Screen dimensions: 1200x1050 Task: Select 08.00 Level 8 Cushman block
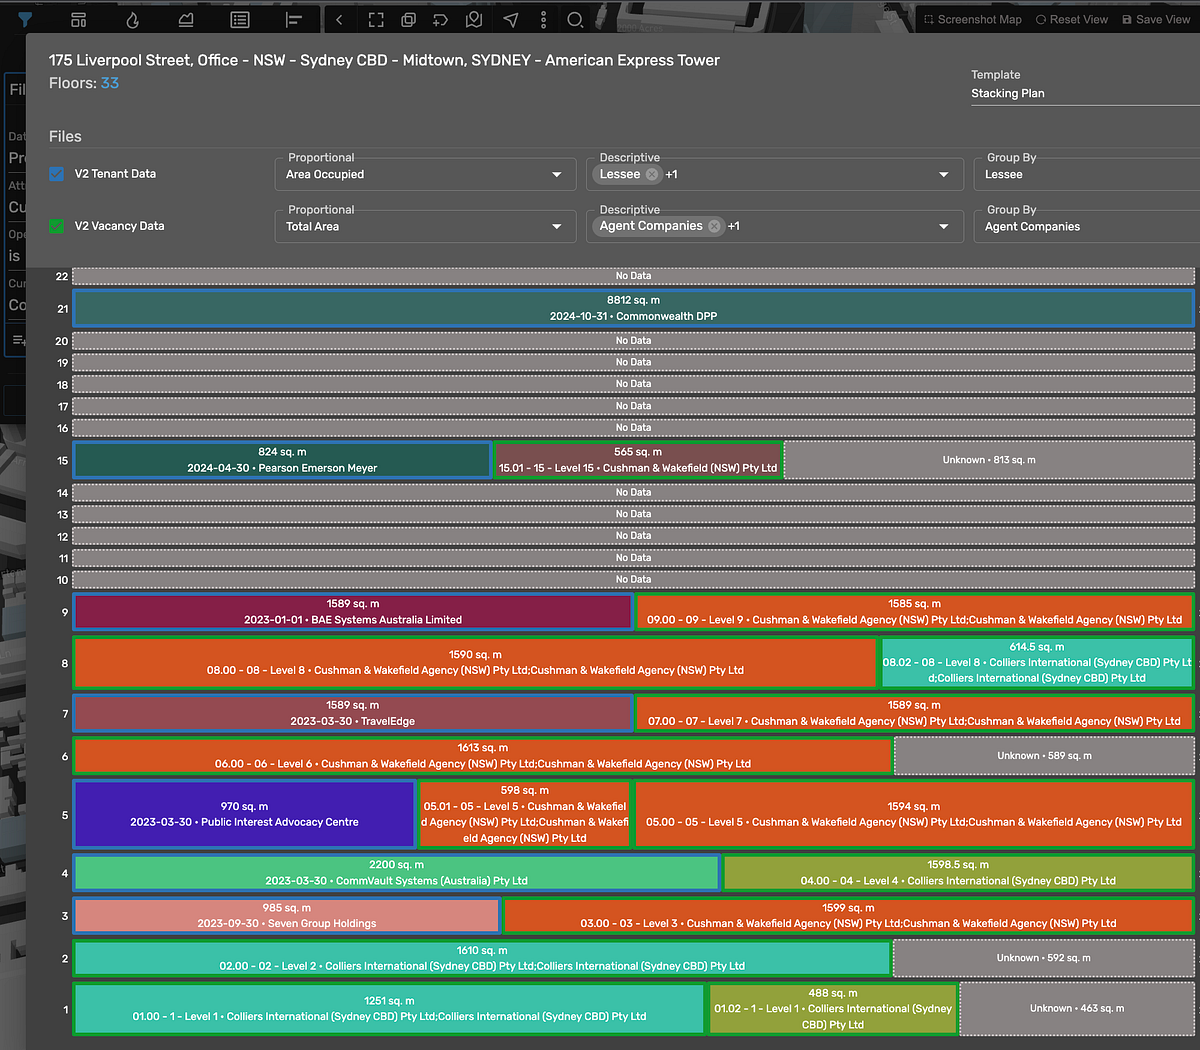click(475, 662)
